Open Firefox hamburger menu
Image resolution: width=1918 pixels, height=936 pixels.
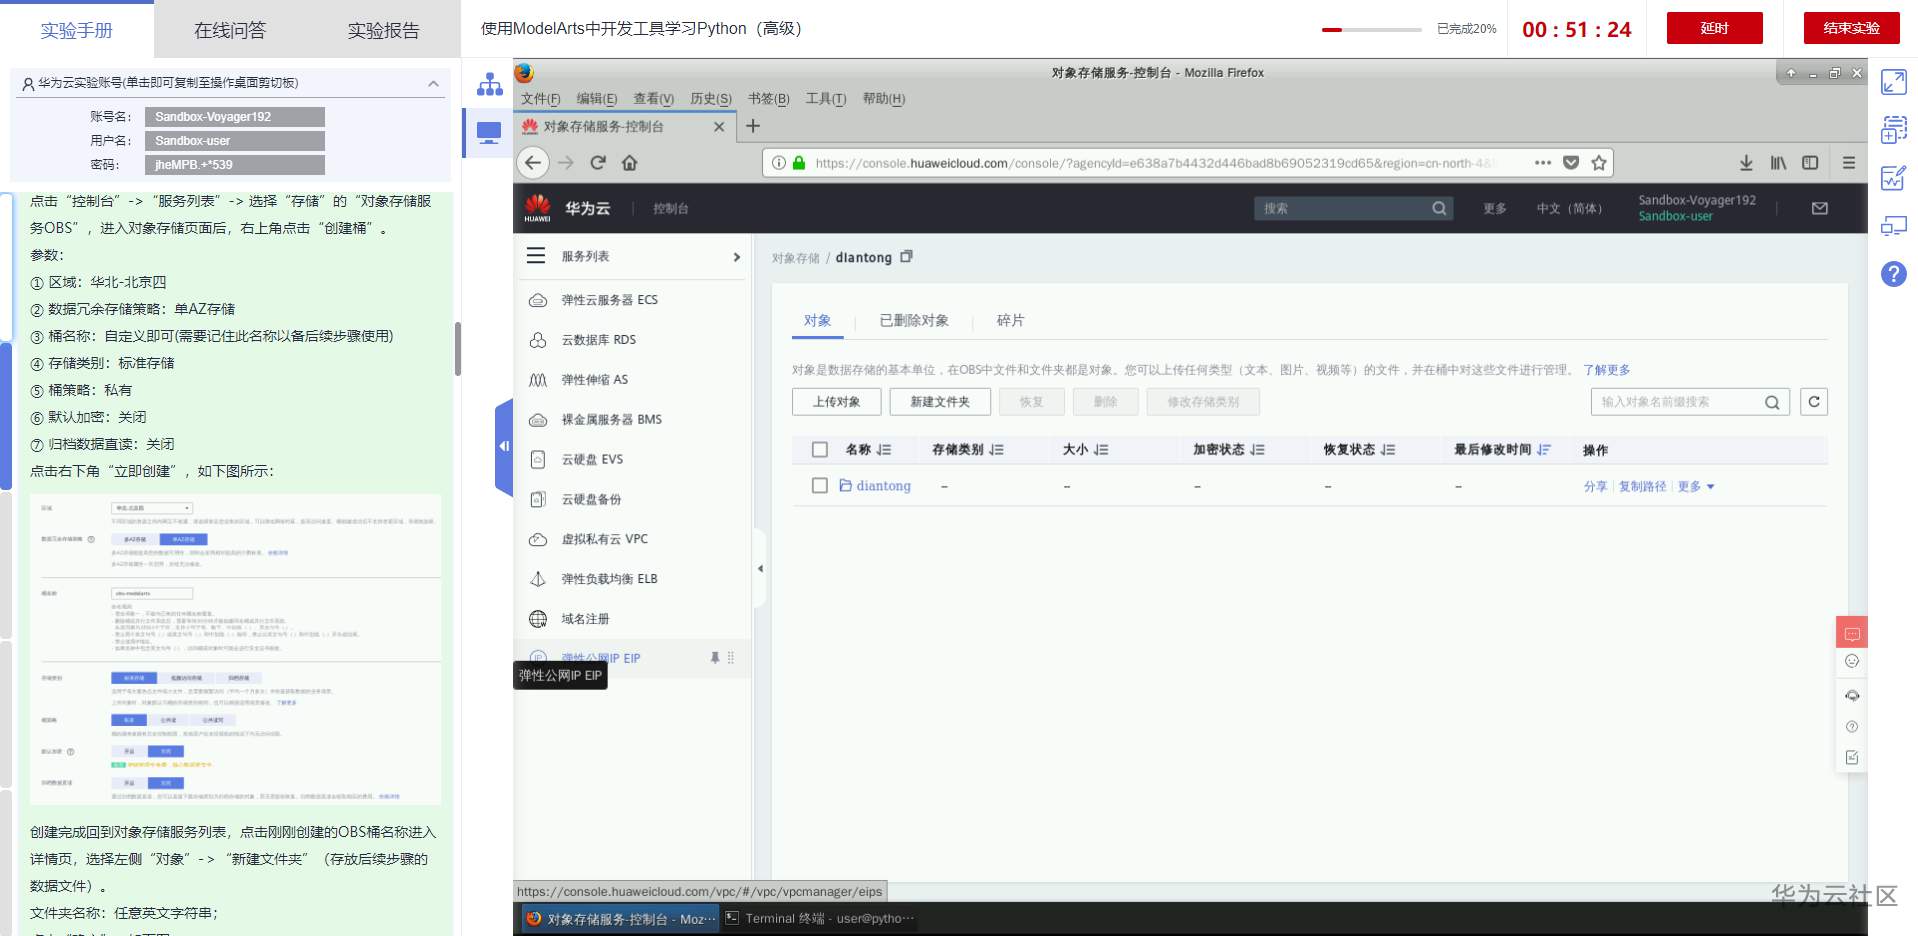(x=1849, y=163)
